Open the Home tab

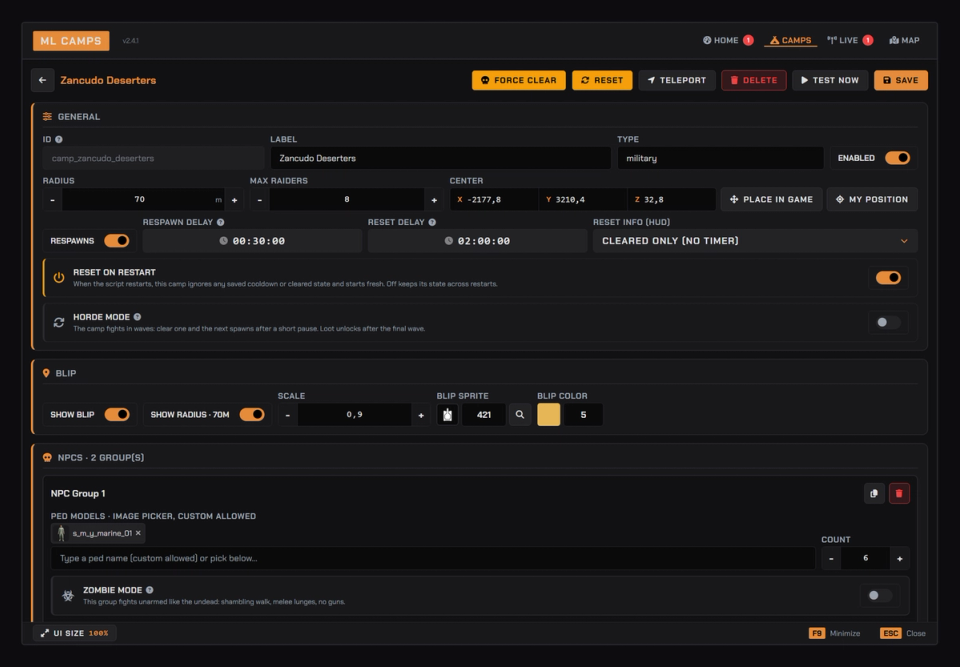pyautogui.click(x=728, y=40)
